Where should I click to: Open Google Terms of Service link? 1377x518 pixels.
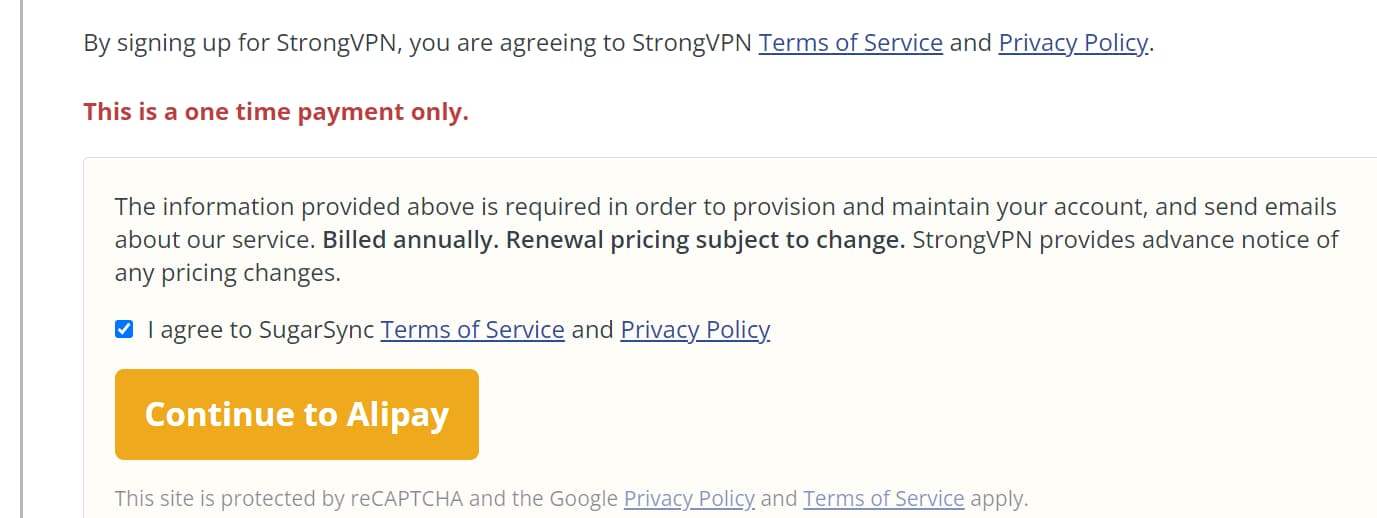pyautogui.click(x=883, y=498)
